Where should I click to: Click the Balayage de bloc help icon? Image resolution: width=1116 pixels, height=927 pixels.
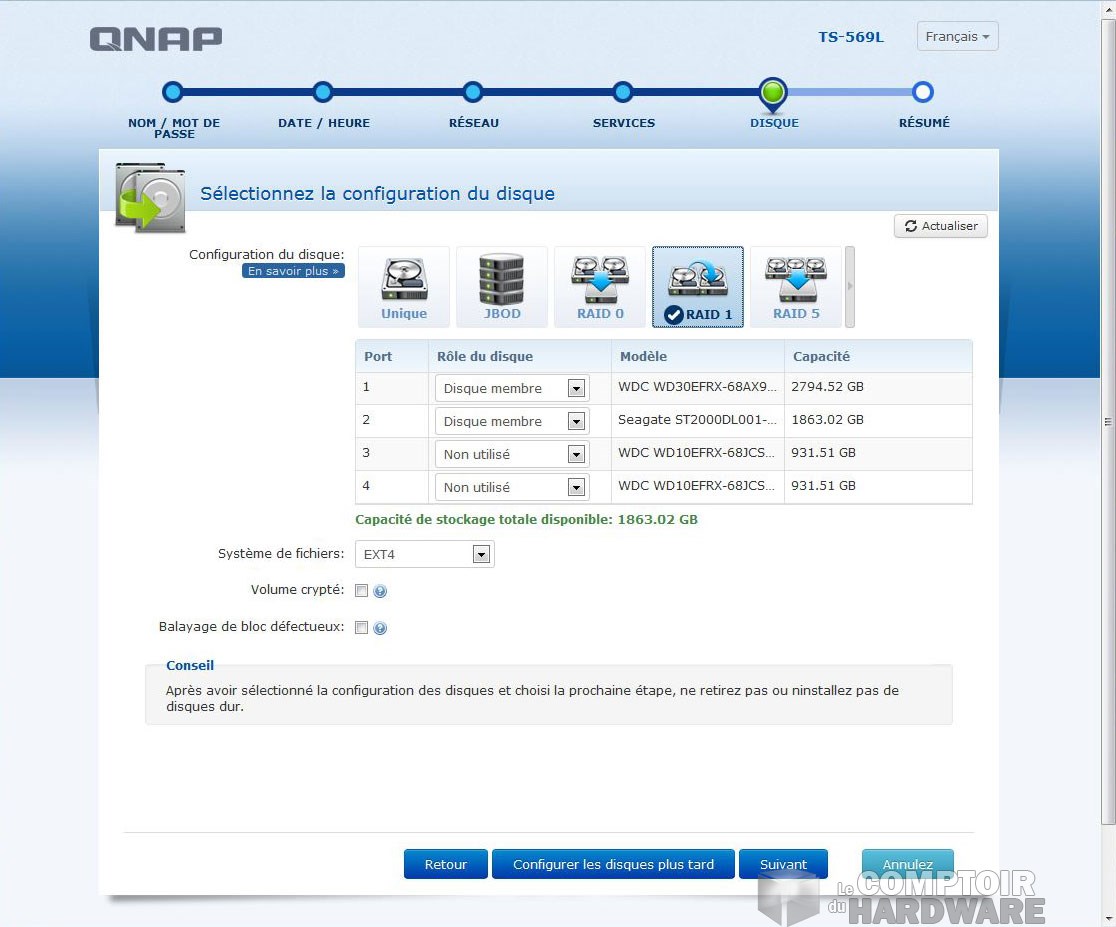point(379,628)
